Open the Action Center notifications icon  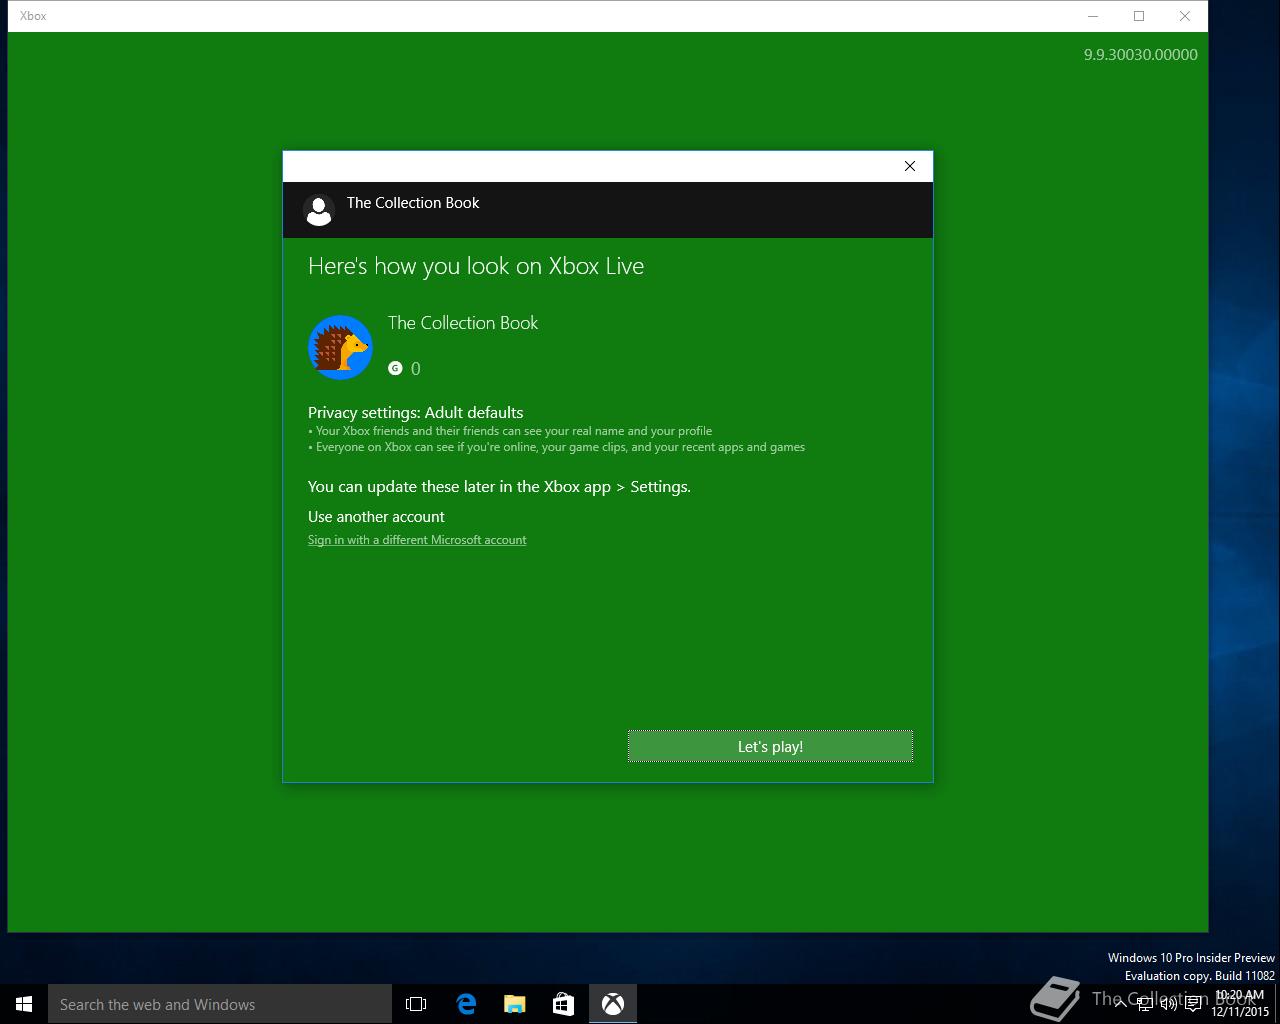pyautogui.click(x=1193, y=1004)
